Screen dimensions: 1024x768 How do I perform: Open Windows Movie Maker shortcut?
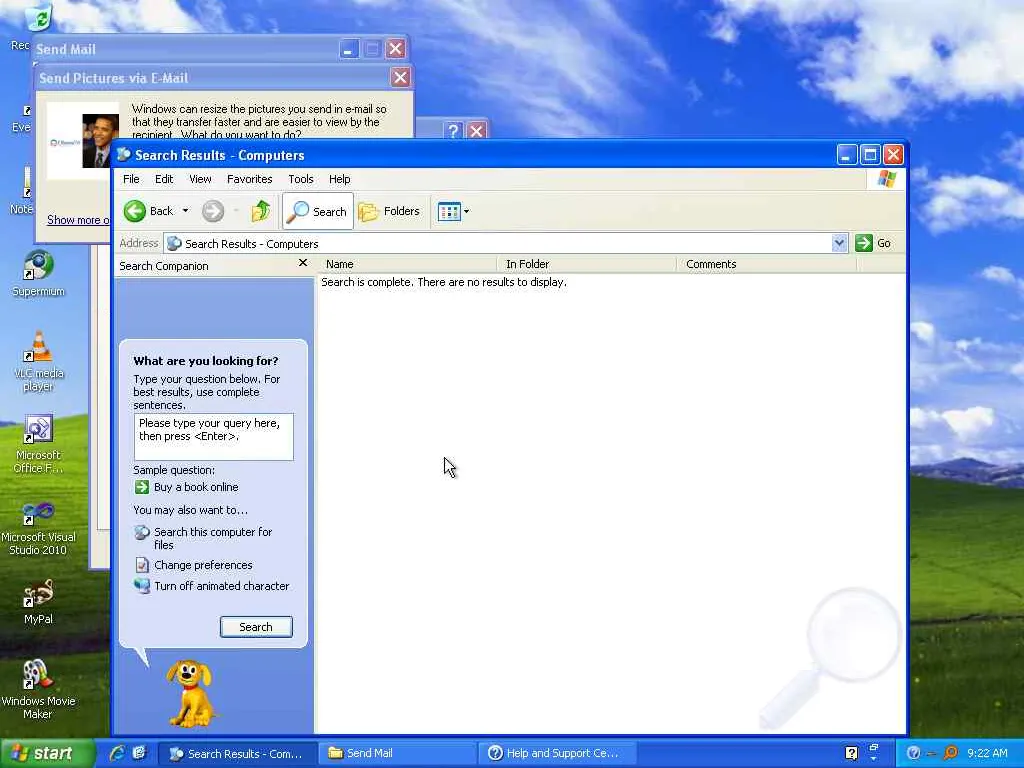(38, 690)
